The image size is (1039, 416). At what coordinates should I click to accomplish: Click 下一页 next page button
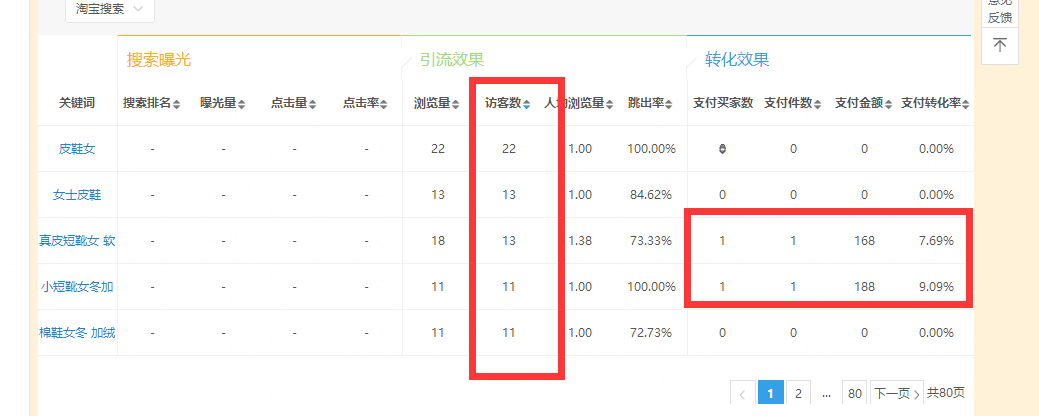point(896,394)
